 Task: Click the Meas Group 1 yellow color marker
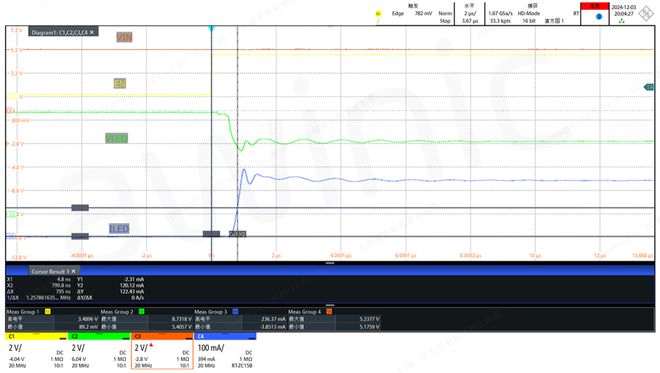[x=48, y=312]
